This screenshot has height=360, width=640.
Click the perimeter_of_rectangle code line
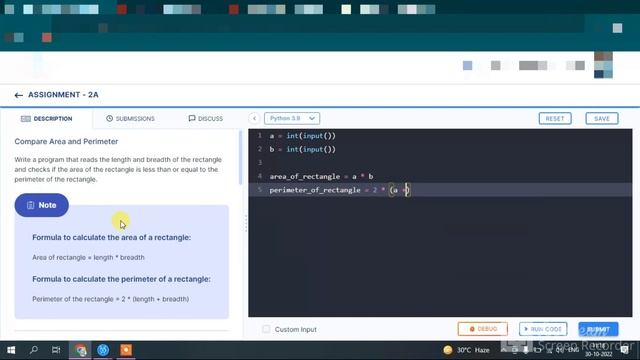click(339, 190)
